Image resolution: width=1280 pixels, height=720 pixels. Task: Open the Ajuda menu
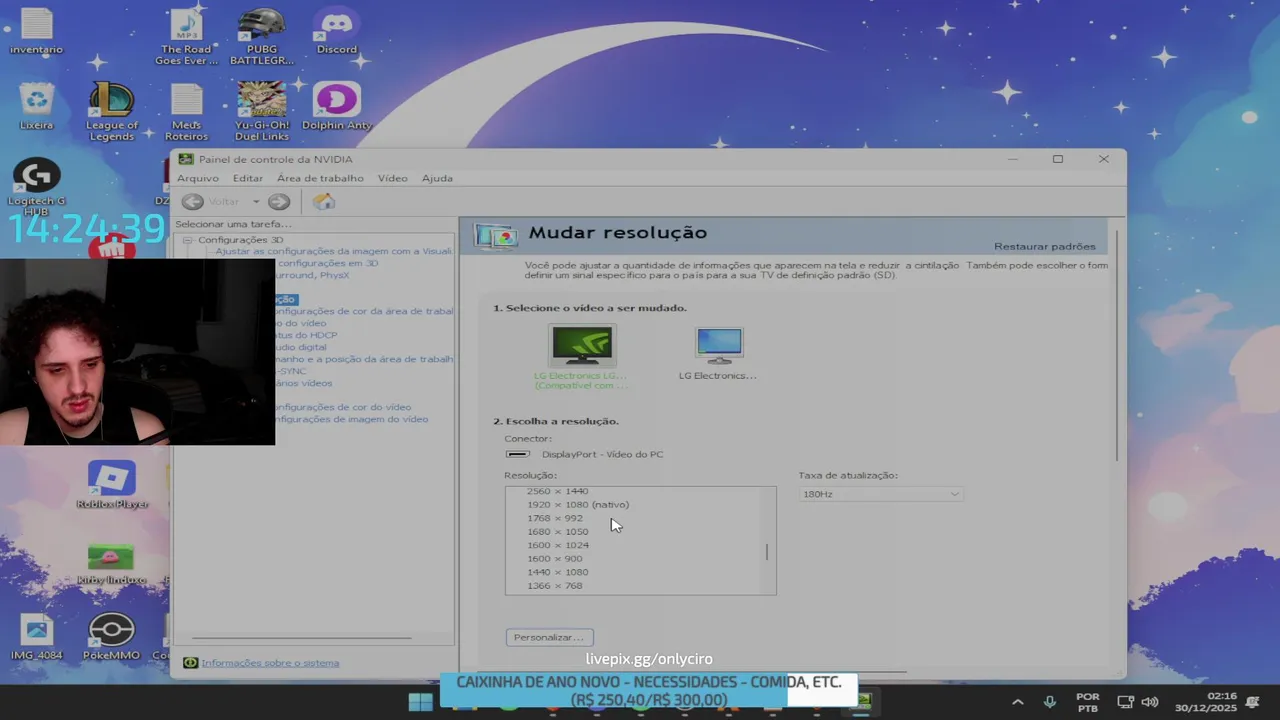coord(437,178)
